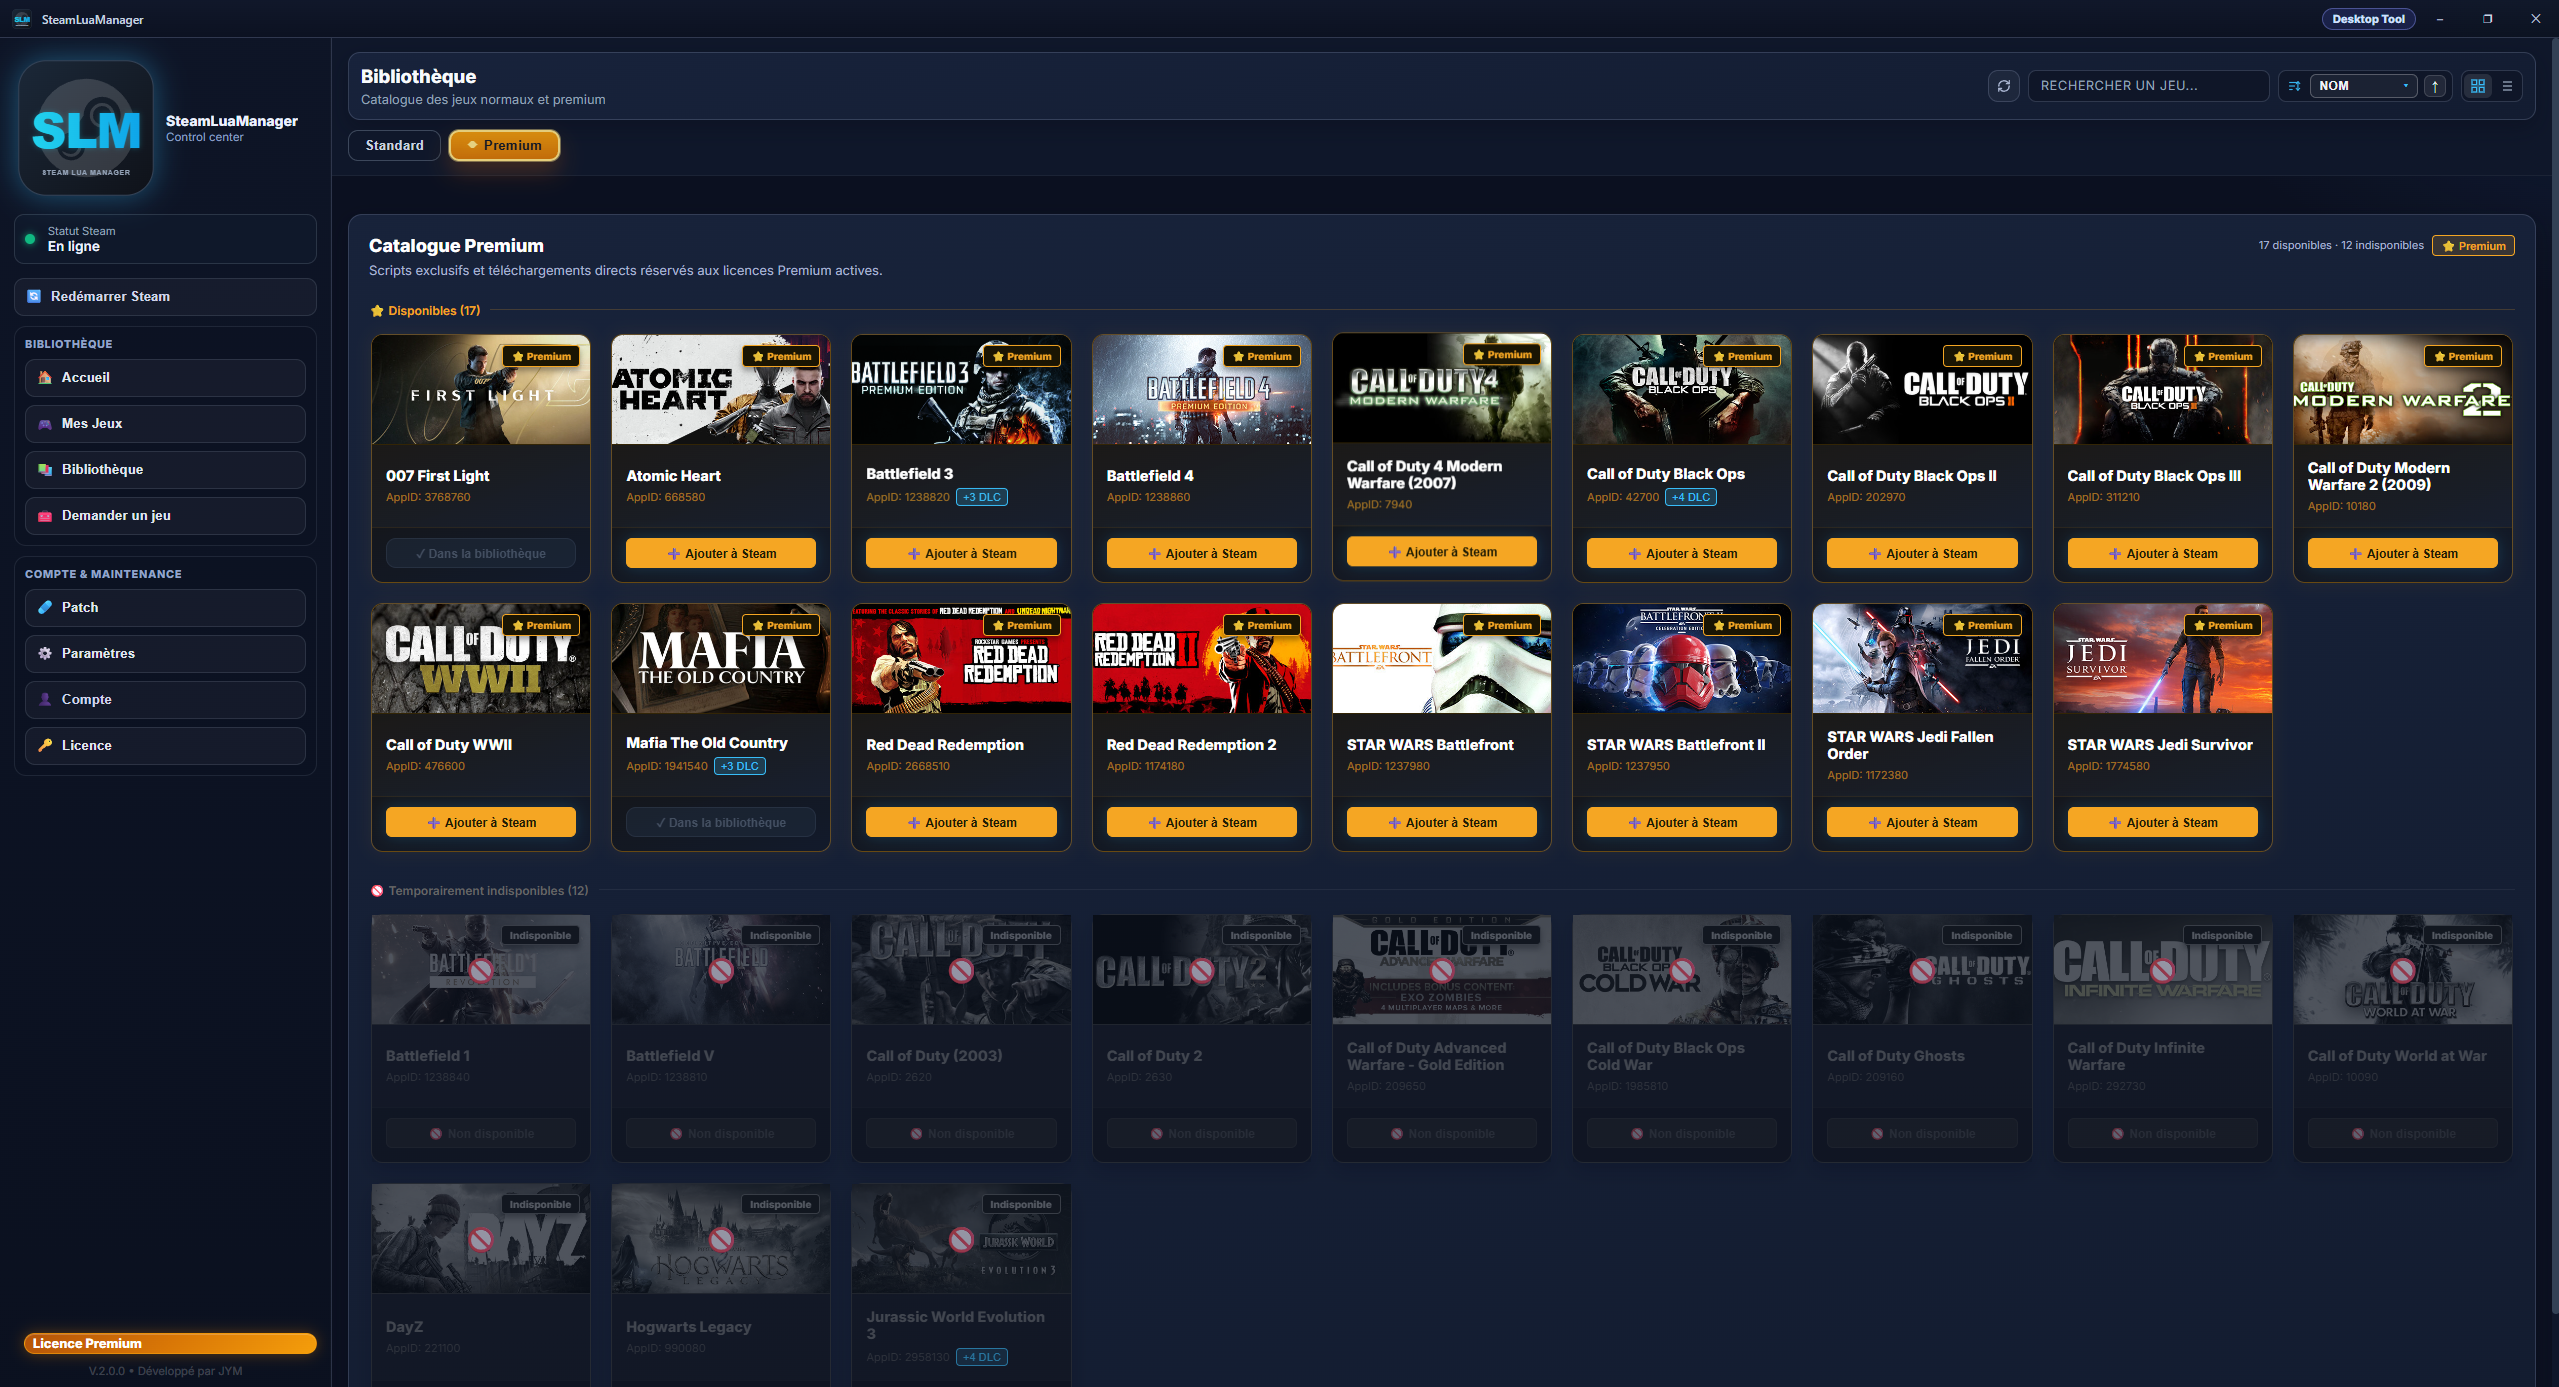Click the Premium badge on Modern Warfare 2 card
The width and height of the screenshot is (2559, 1387).
tap(2462, 356)
